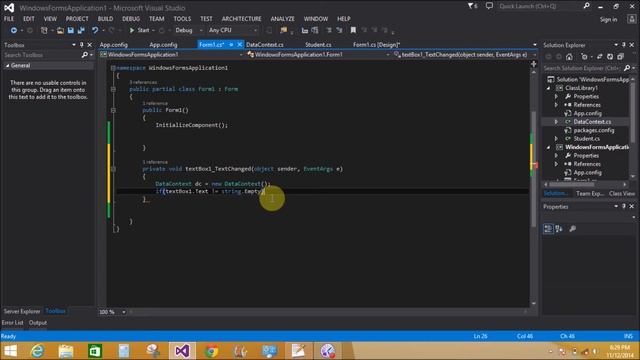Screen dimensions: 640x360
Task: Click the notifications flag icon
Action: click(472, 6)
